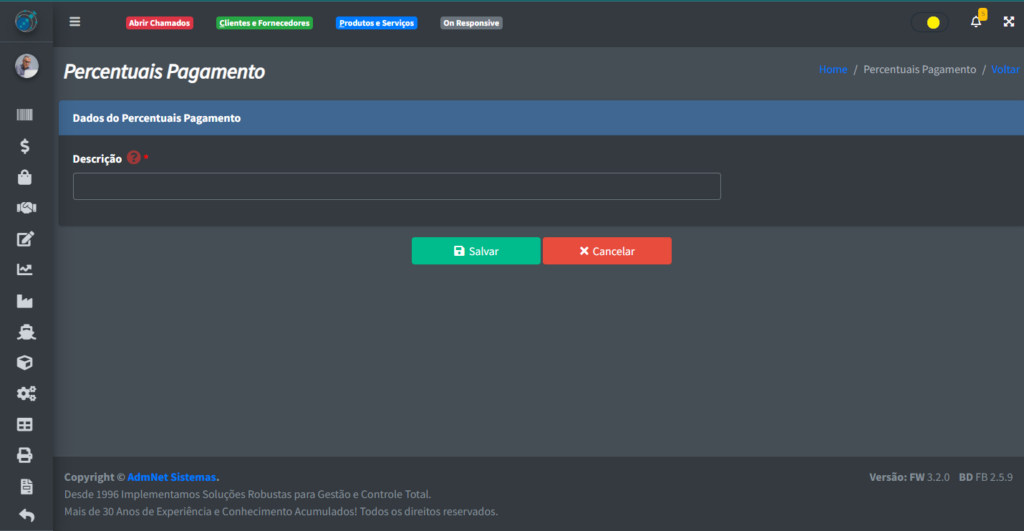The height and width of the screenshot is (531, 1024).
Task: Click the shopping bag sidebar icon
Action: [x=26, y=177]
